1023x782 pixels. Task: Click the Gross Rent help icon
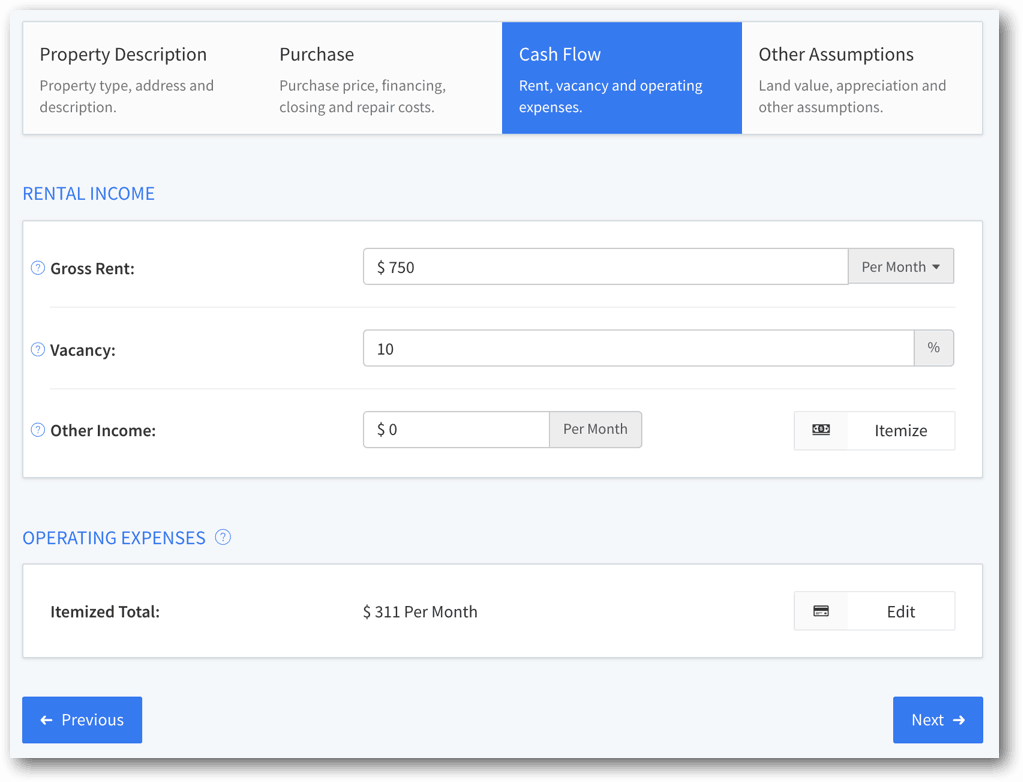point(38,267)
